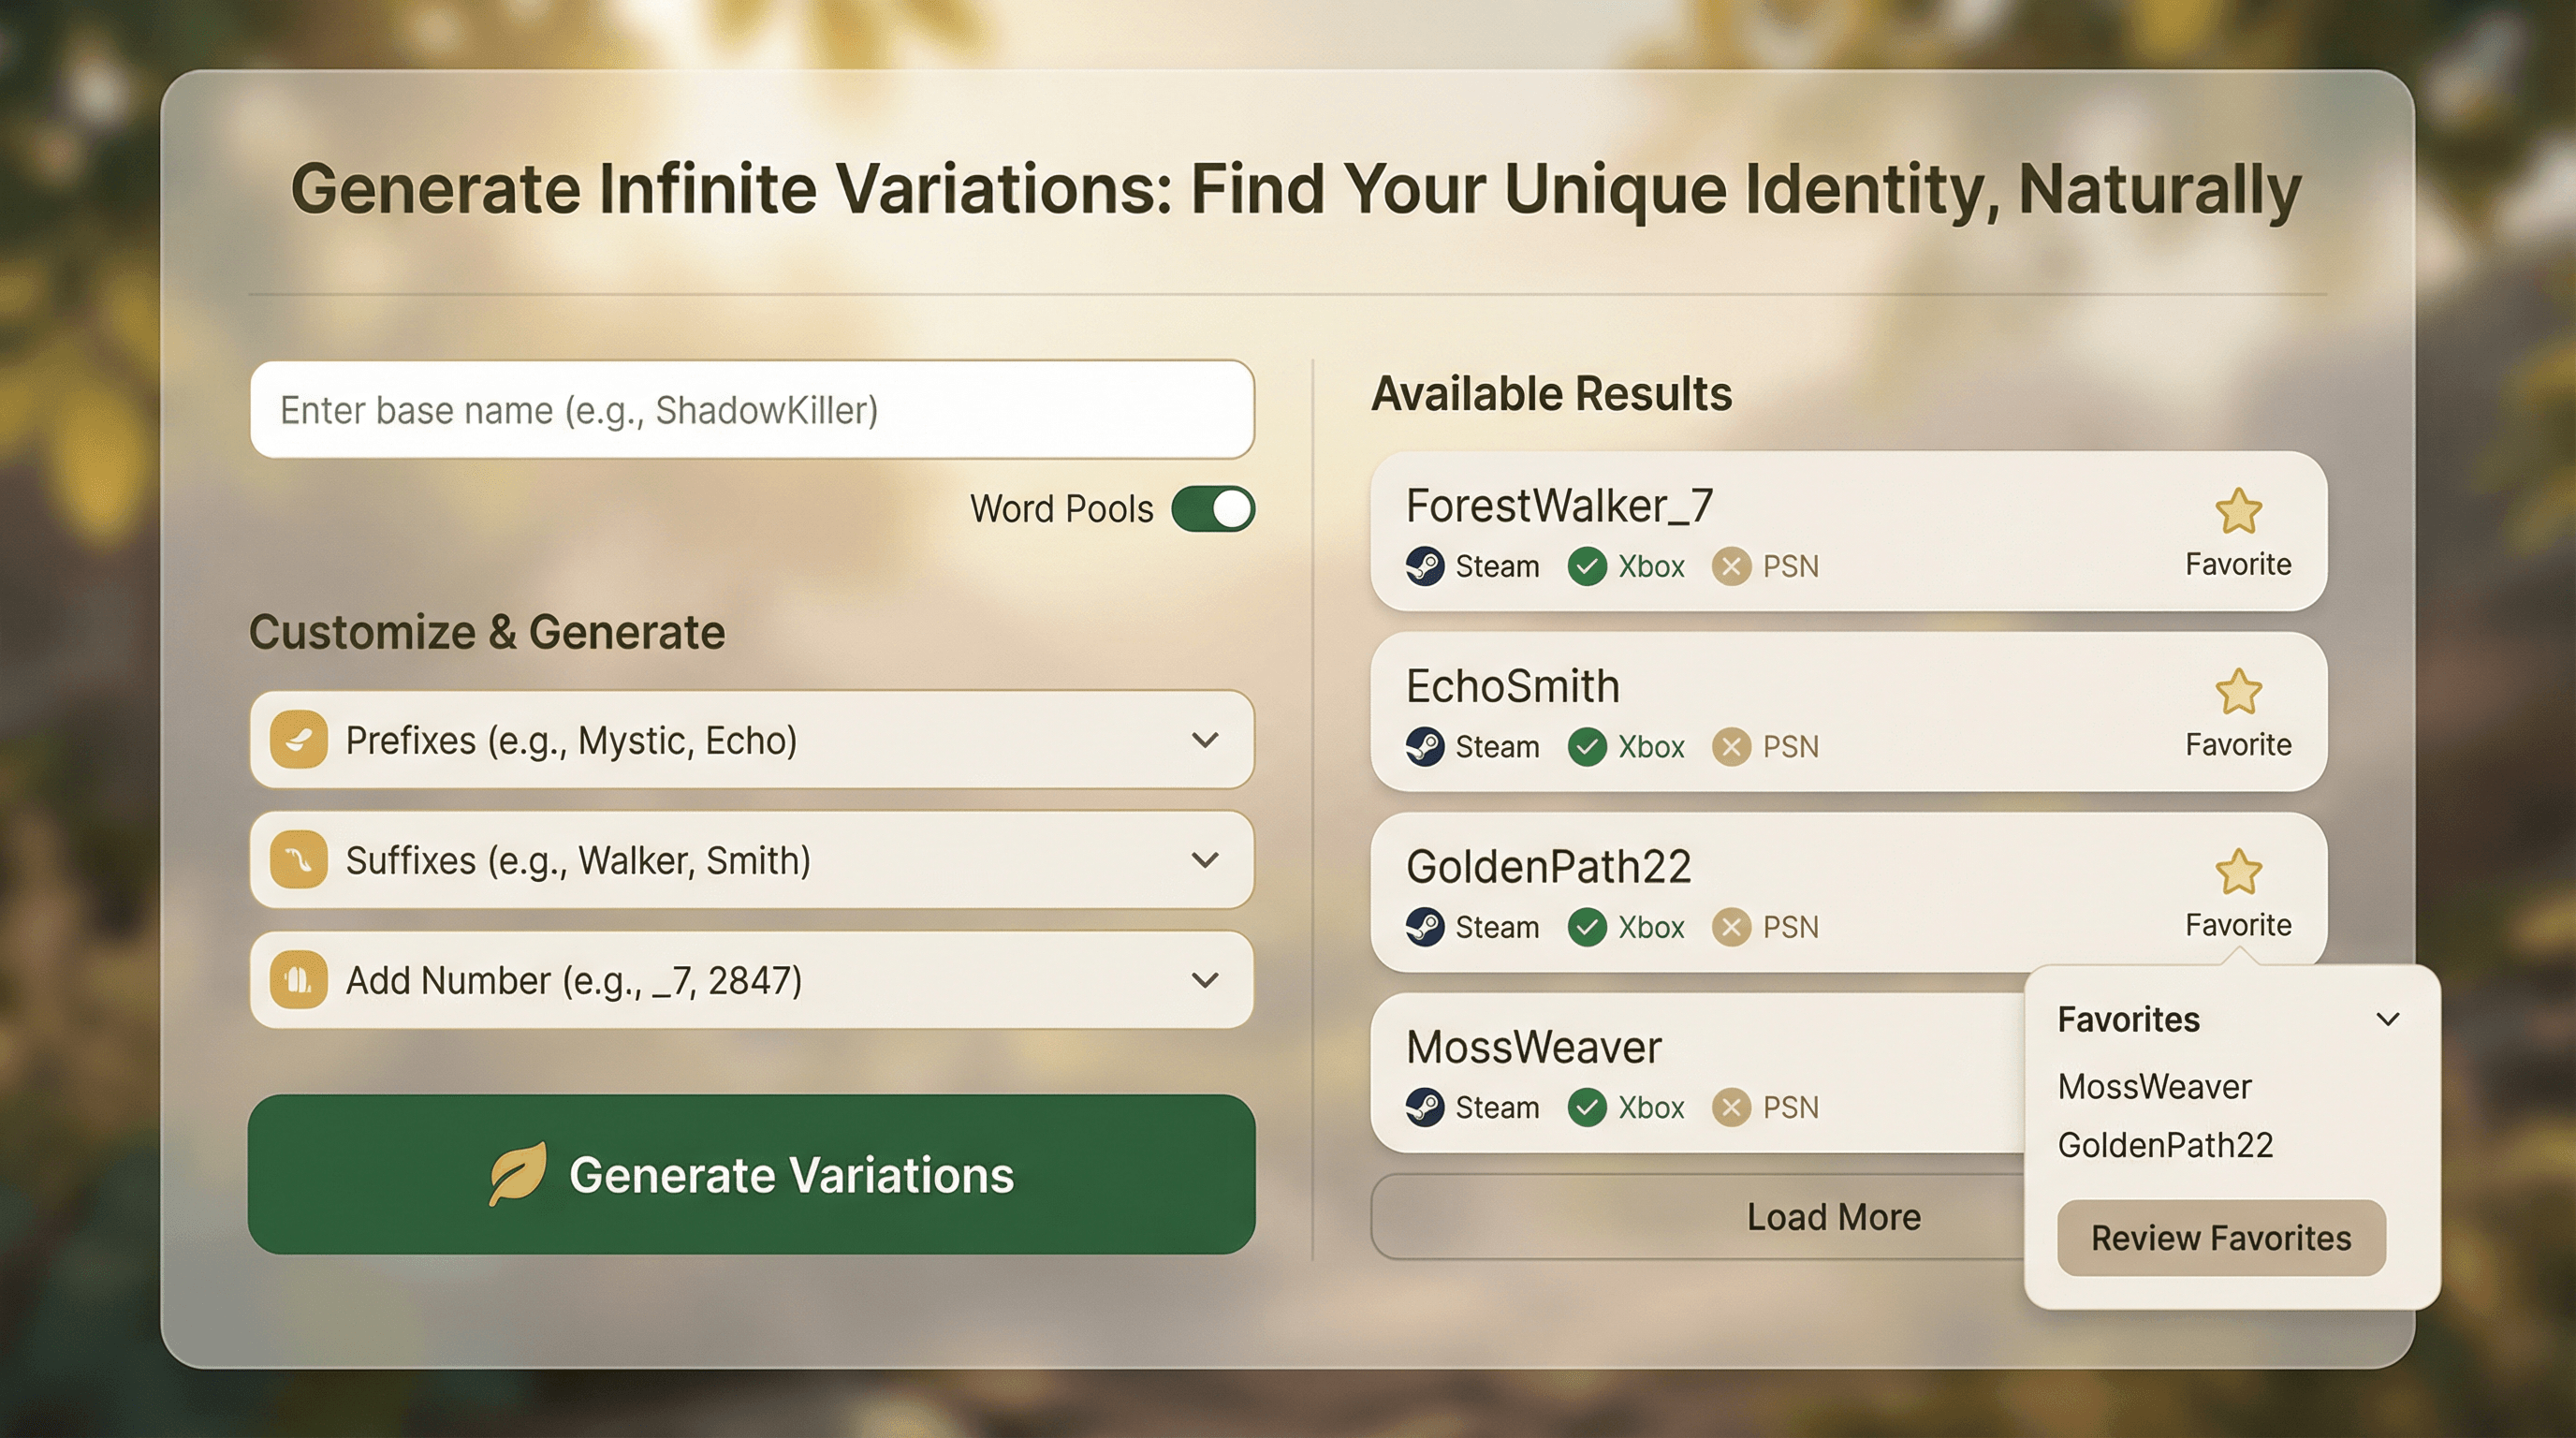
Task: Open the Add Number (e.g., _7, 2847) dropdown
Action: pyautogui.click(x=752, y=980)
